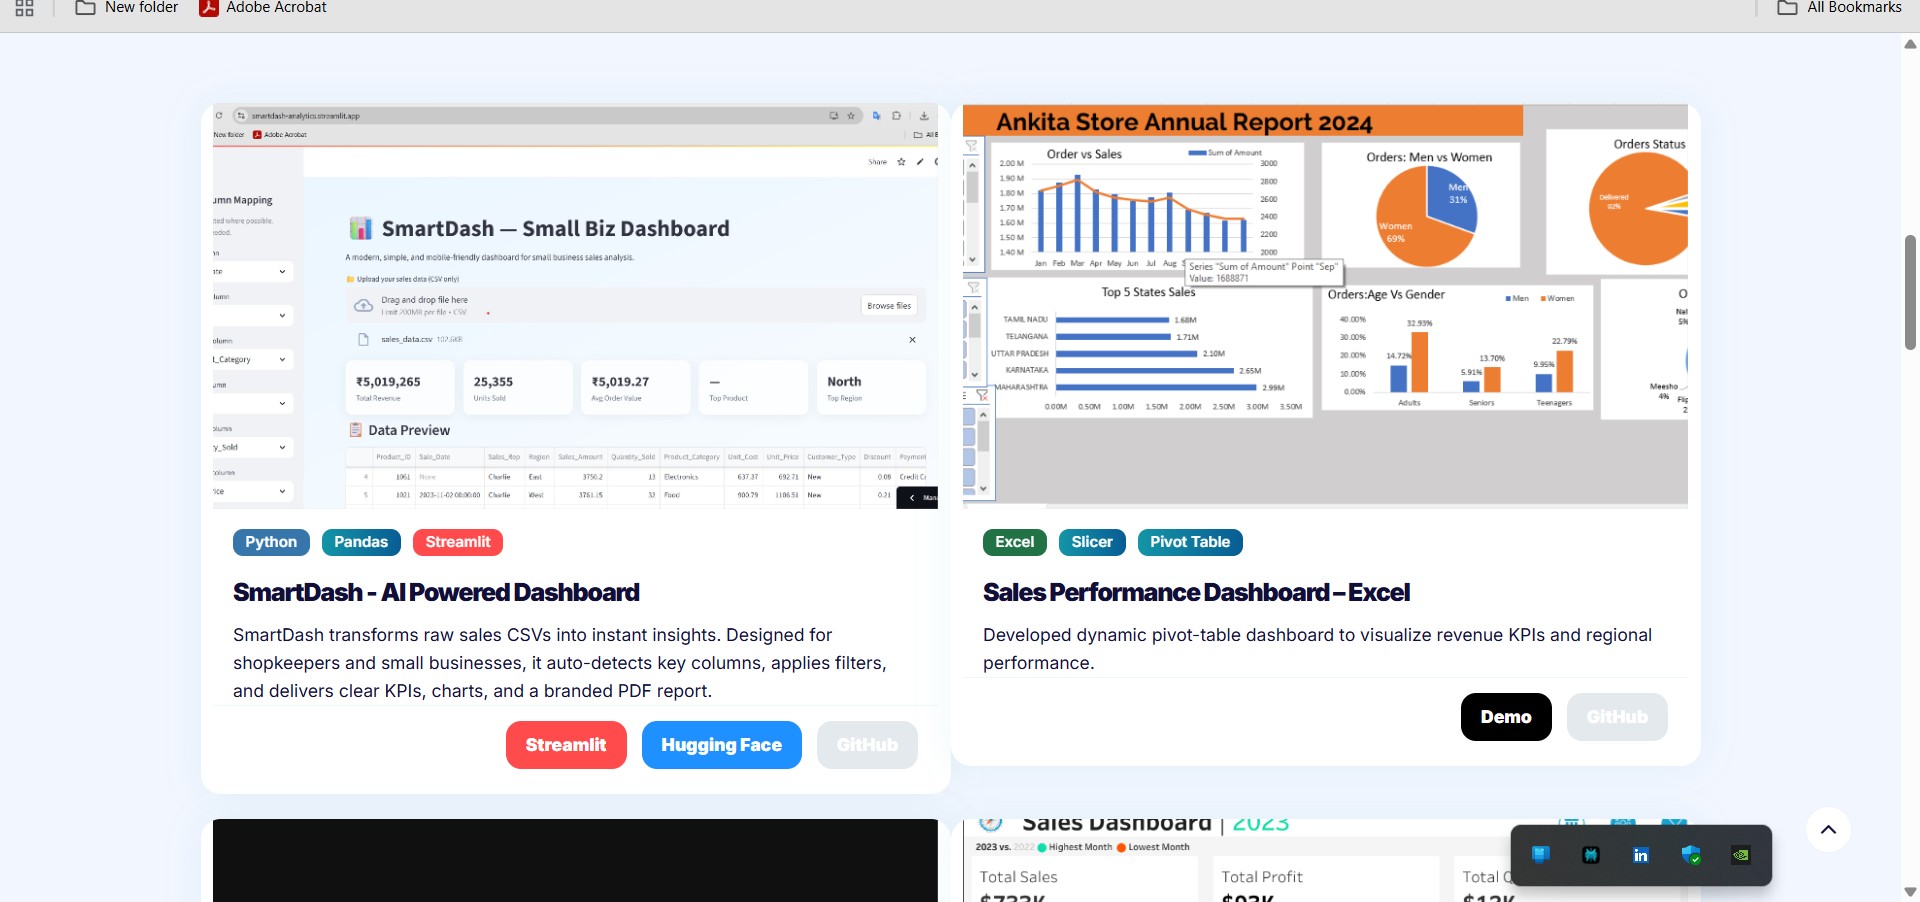Click the Demo button for Excel dashboard
The image size is (1920, 902).
pos(1505,717)
